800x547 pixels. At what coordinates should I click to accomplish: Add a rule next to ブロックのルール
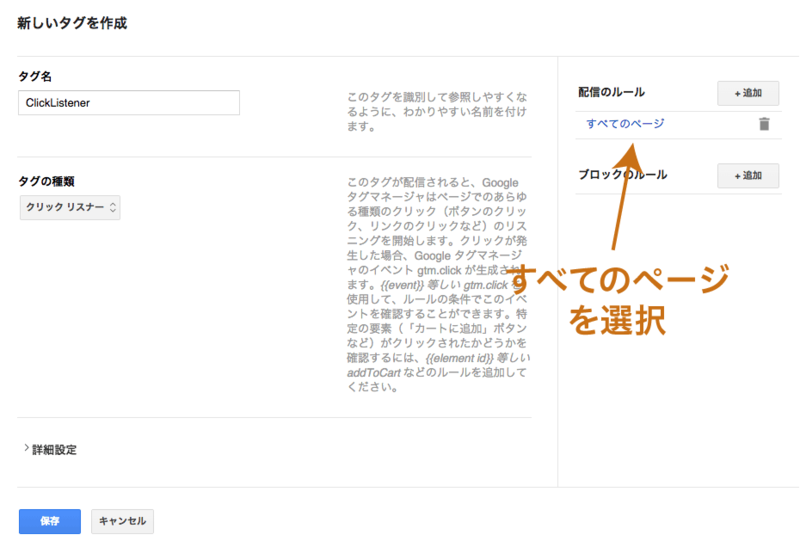748,176
